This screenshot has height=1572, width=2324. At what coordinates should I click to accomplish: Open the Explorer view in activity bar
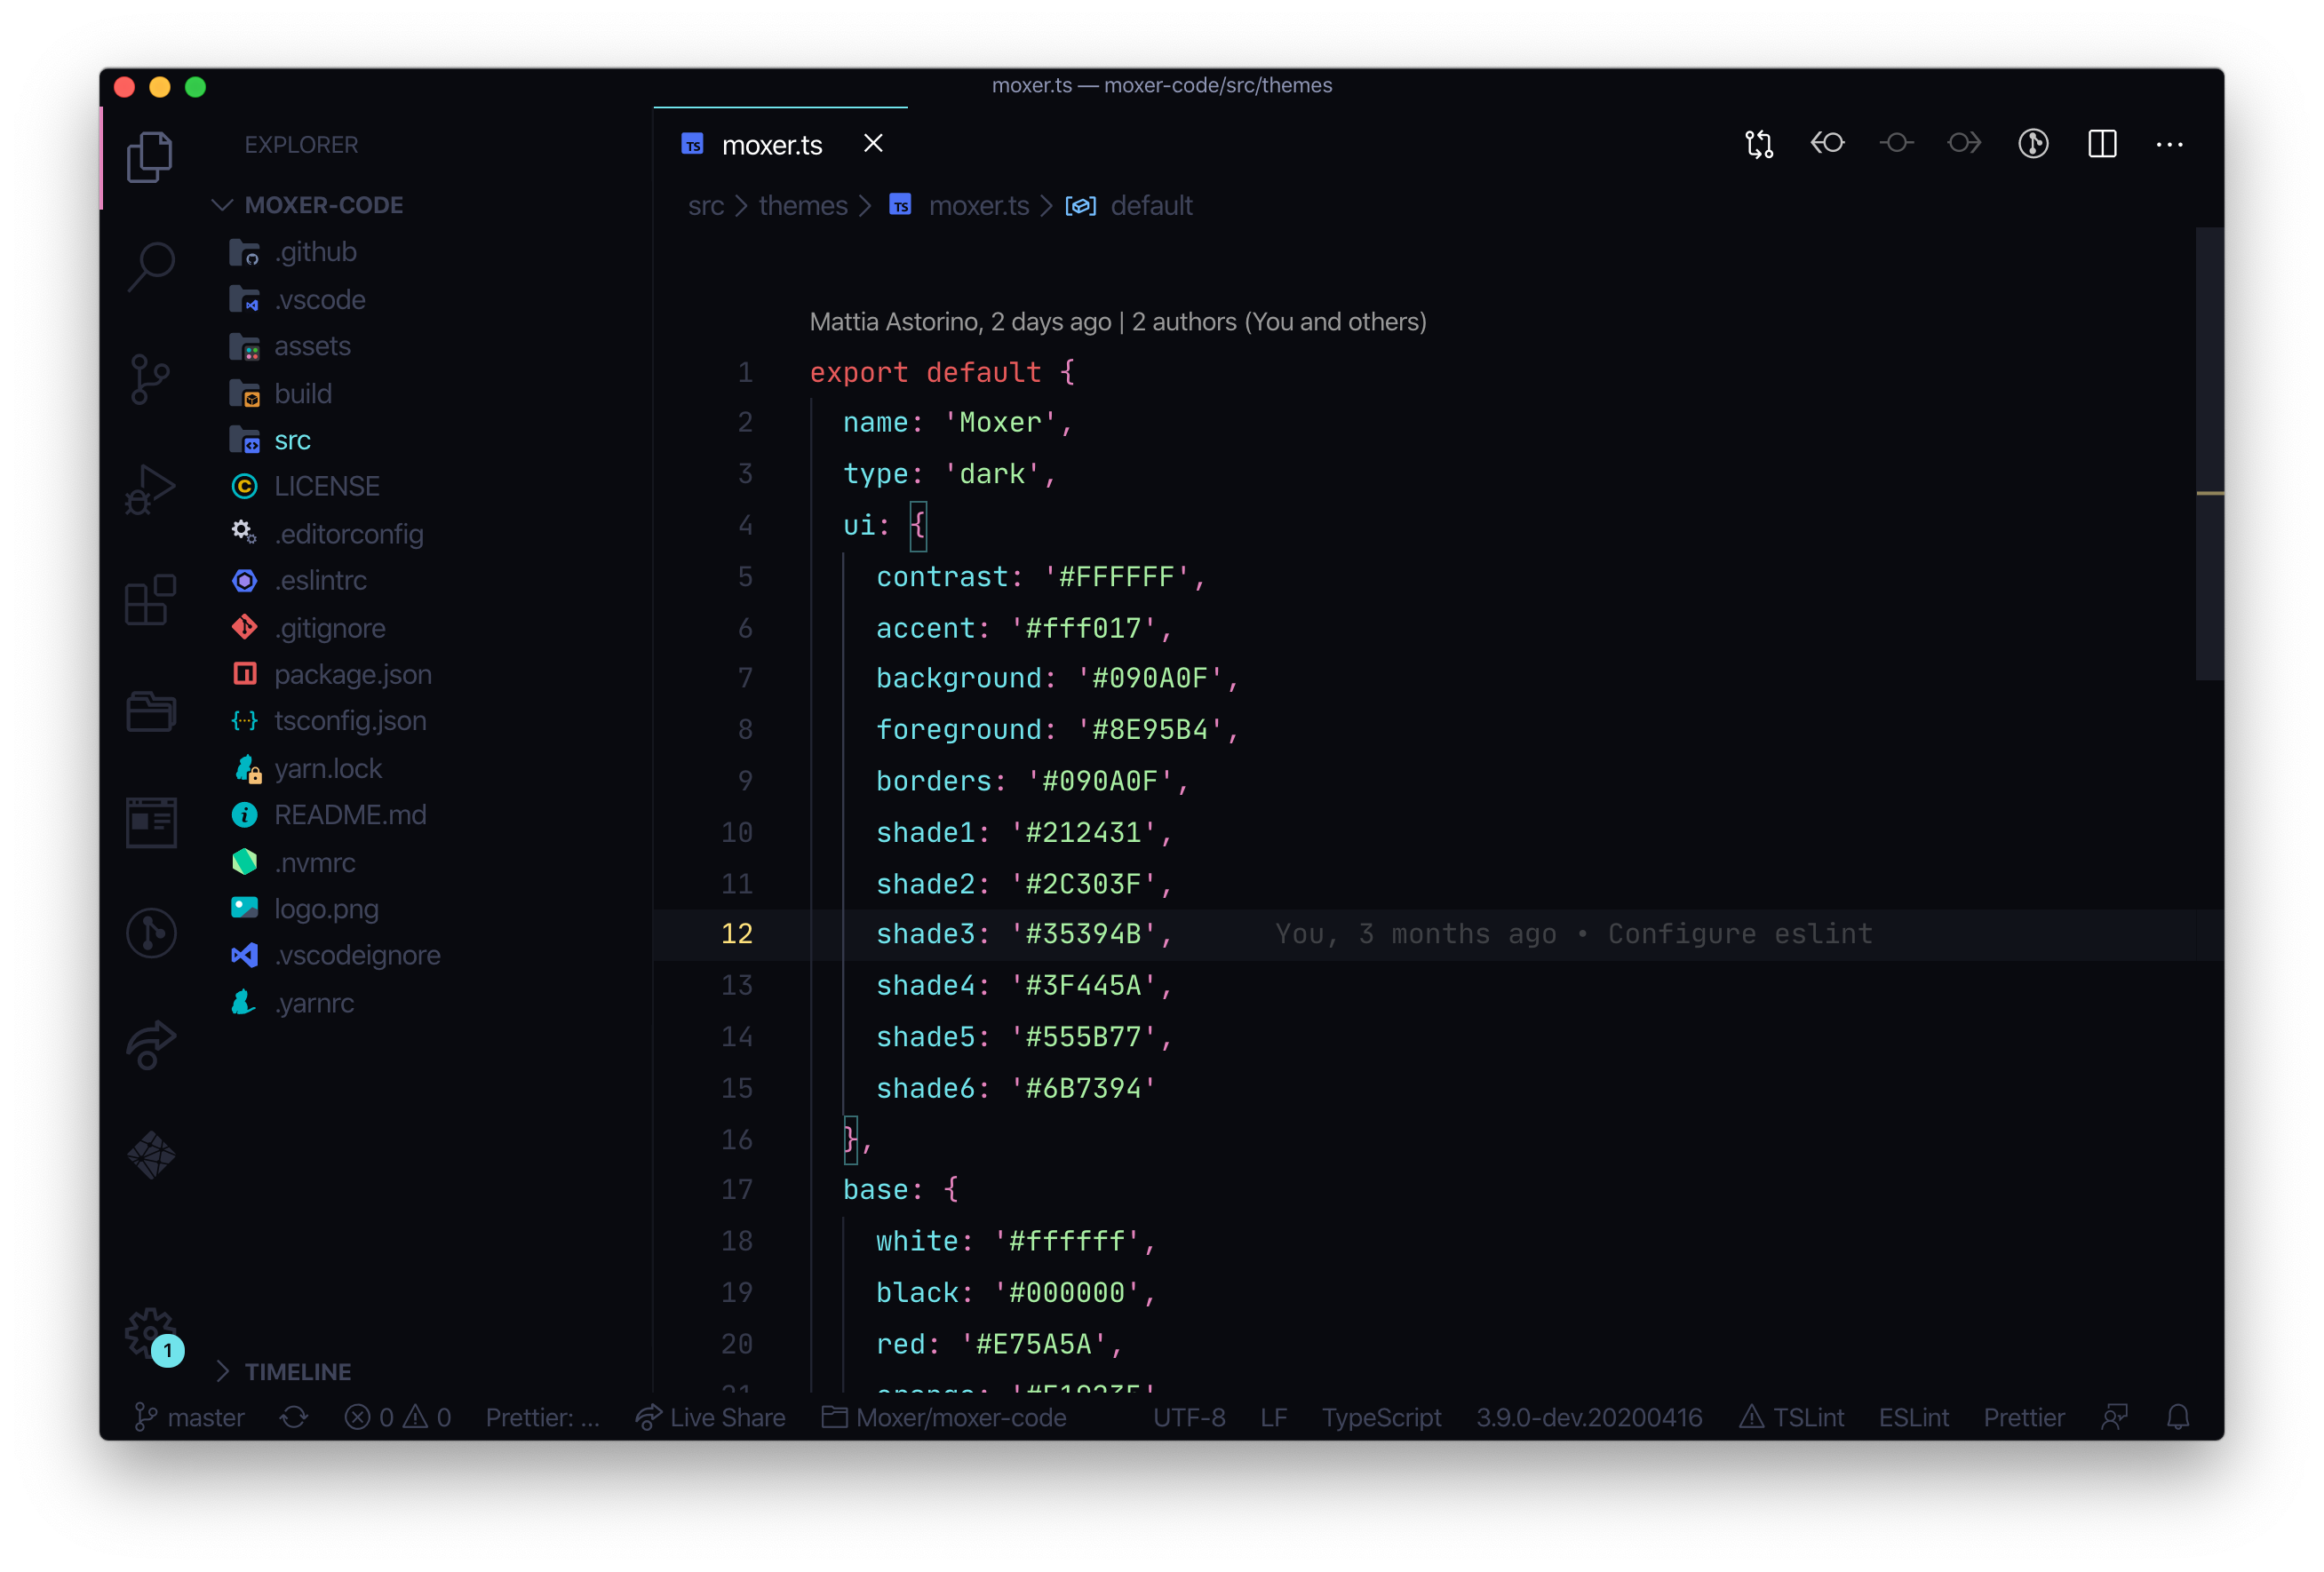point(150,157)
